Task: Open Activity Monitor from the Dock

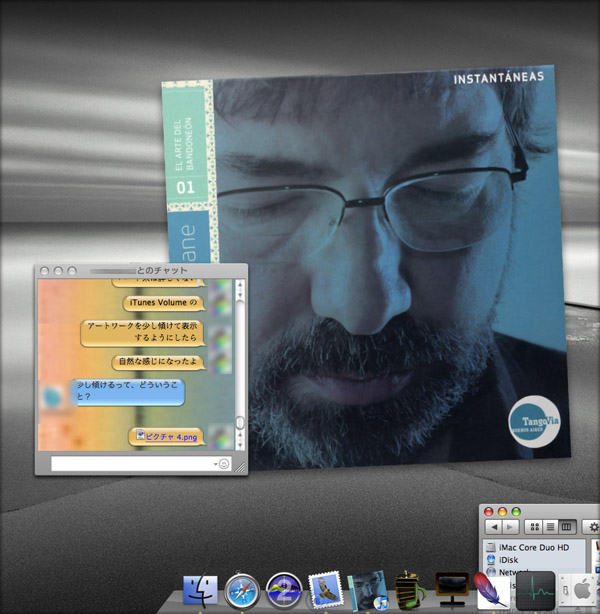Action: (x=535, y=591)
